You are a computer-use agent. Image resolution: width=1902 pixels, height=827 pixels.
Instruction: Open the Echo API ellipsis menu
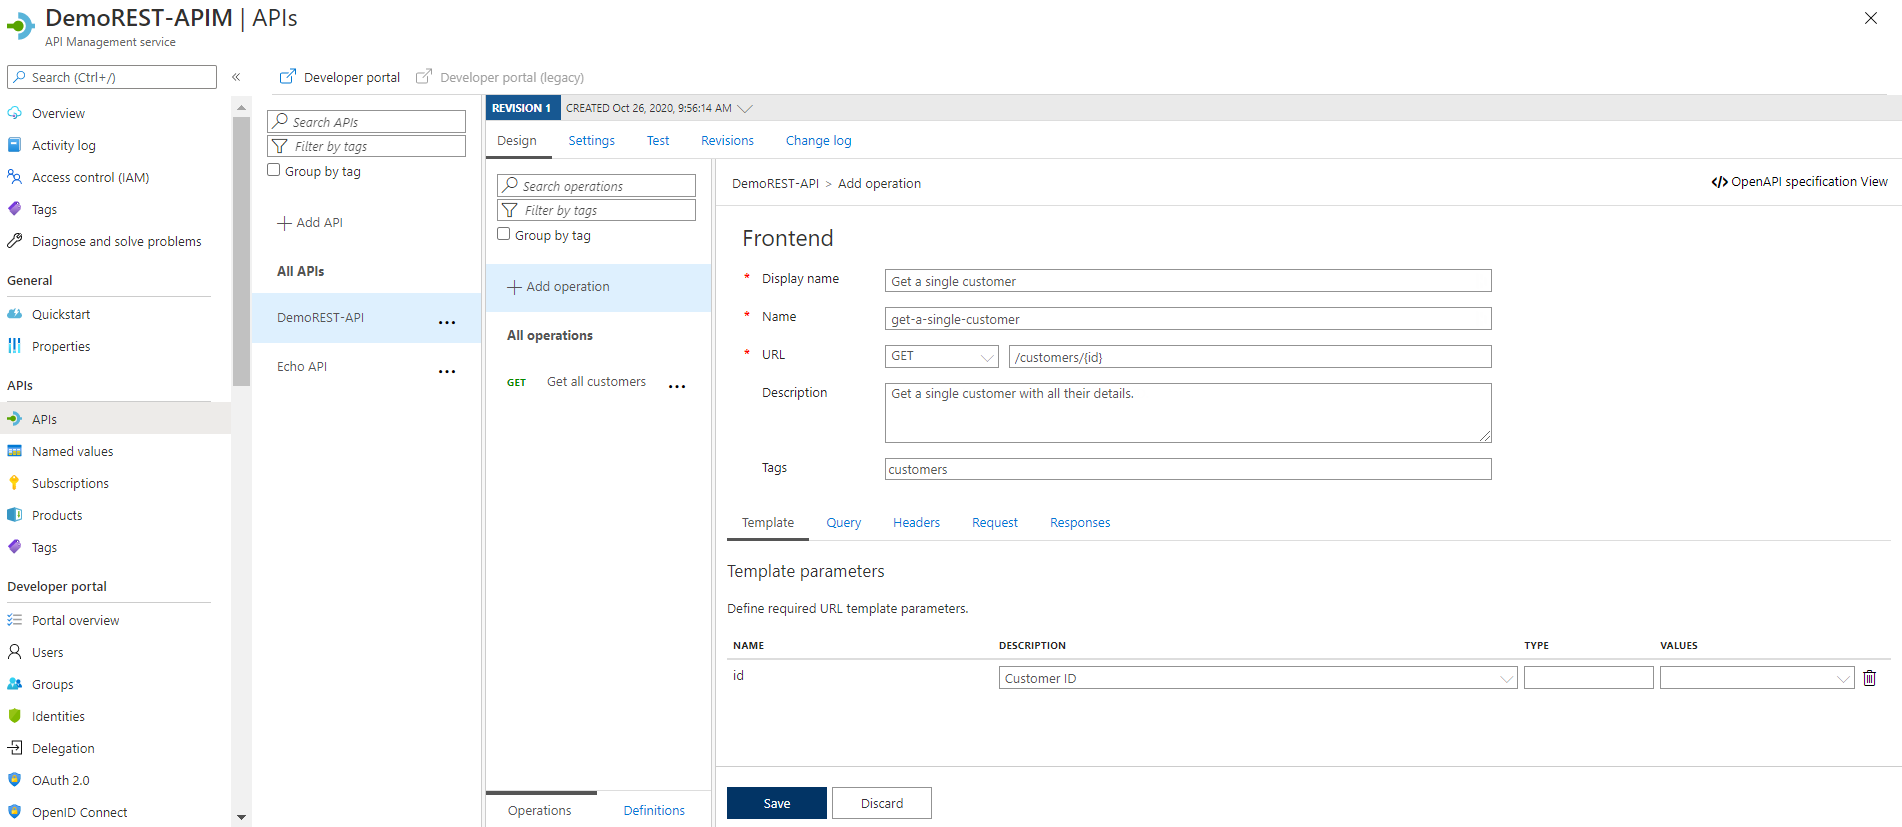tap(447, 371)
